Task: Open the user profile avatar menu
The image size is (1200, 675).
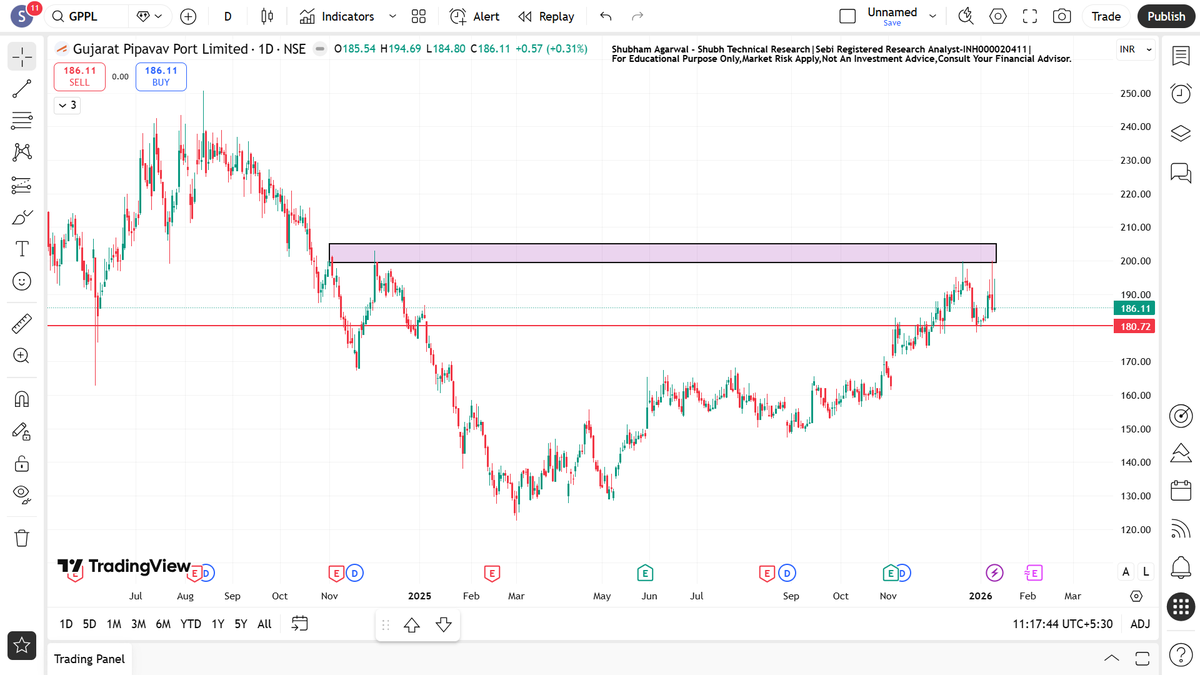Action: tap(22, 16)
